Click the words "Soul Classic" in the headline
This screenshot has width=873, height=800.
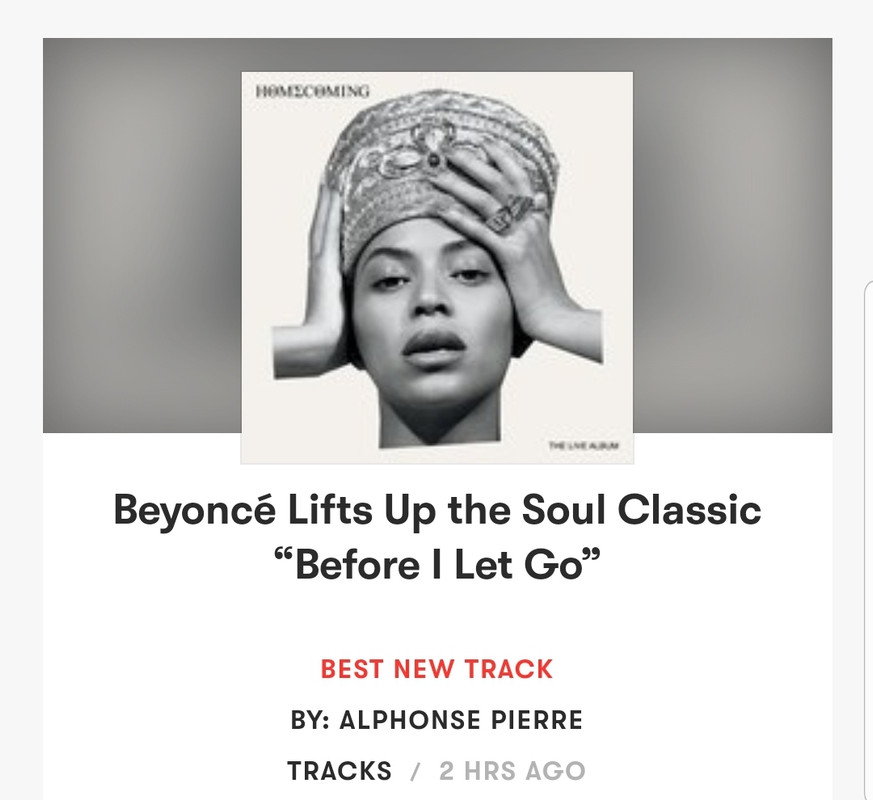[641, 509]
